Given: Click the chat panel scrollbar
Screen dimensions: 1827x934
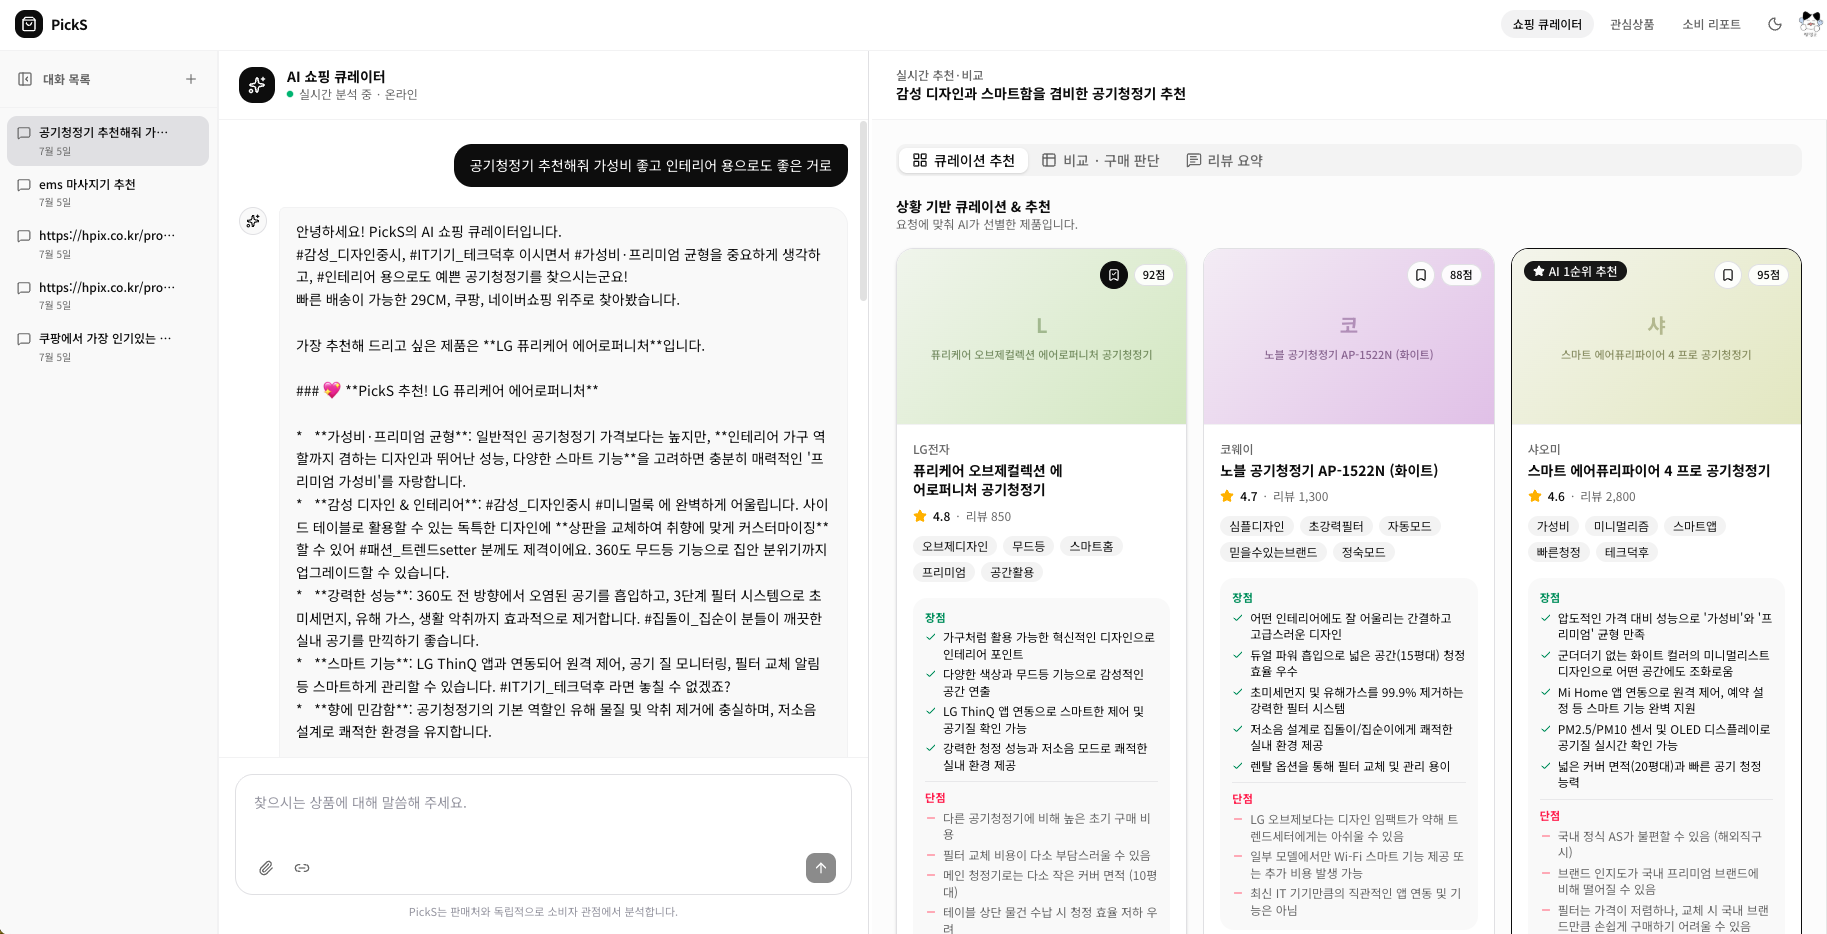Looking at the screenshot, I should (x=863, y=211).
